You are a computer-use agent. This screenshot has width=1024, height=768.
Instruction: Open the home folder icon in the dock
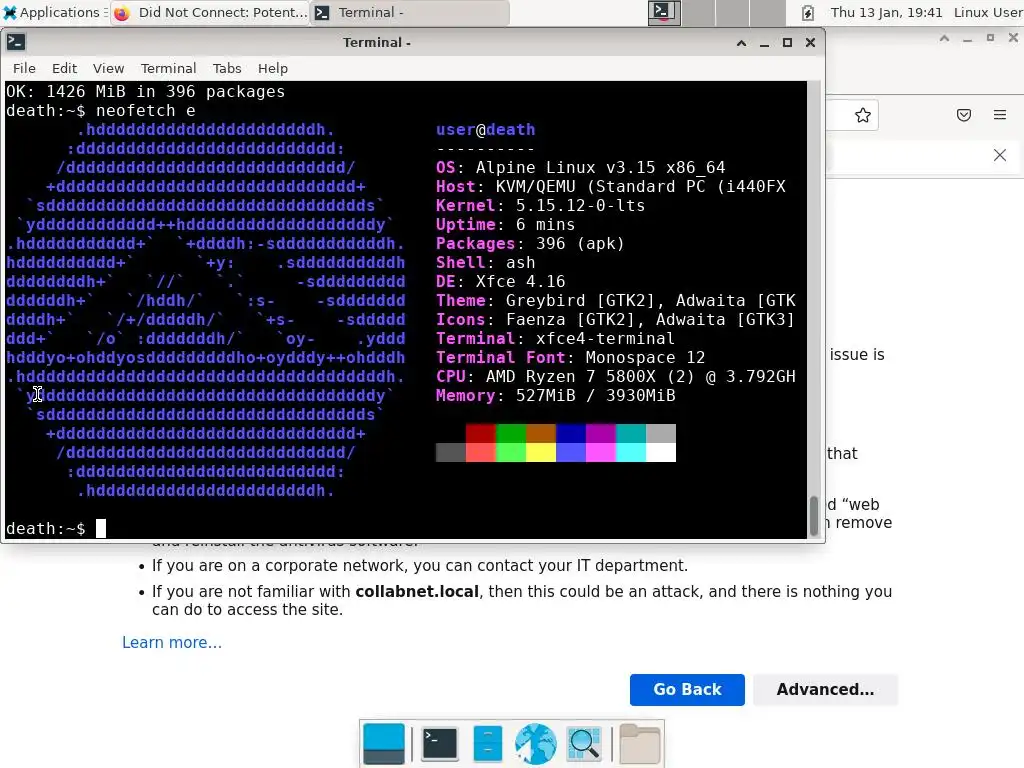(x=639, y=744)
